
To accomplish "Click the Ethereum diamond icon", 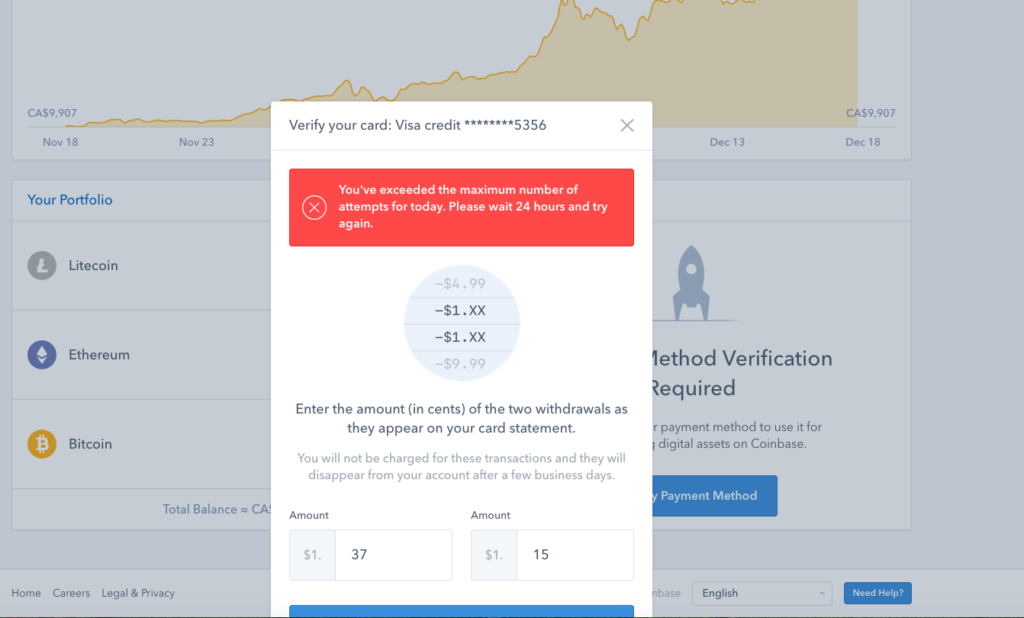I will click(x=42, y=355).
